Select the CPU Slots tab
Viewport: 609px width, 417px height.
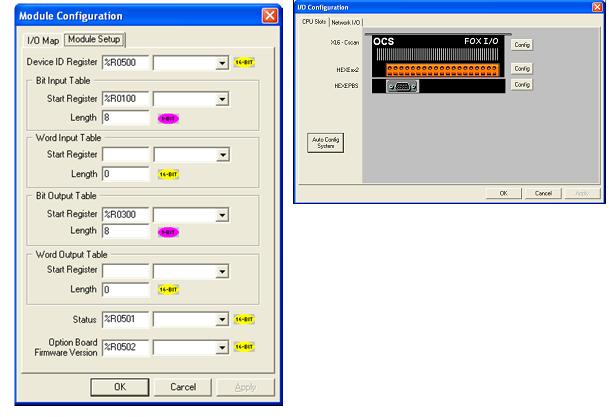pyautogui.click(x=314, y=21)
